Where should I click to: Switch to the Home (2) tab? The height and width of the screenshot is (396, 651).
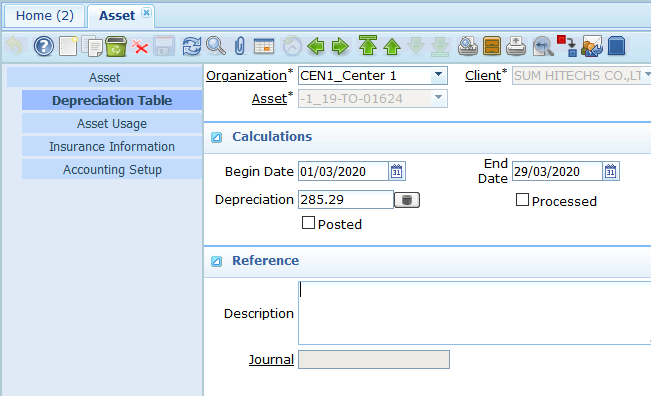click(45, 16)
